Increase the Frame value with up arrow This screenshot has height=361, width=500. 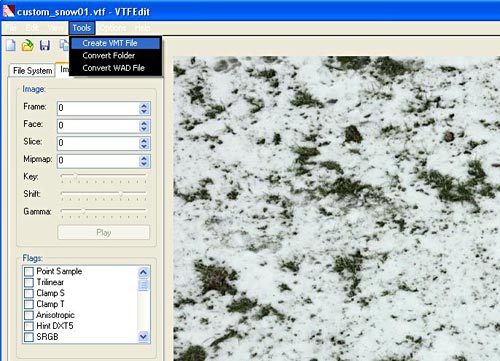(x=144, y=105)
